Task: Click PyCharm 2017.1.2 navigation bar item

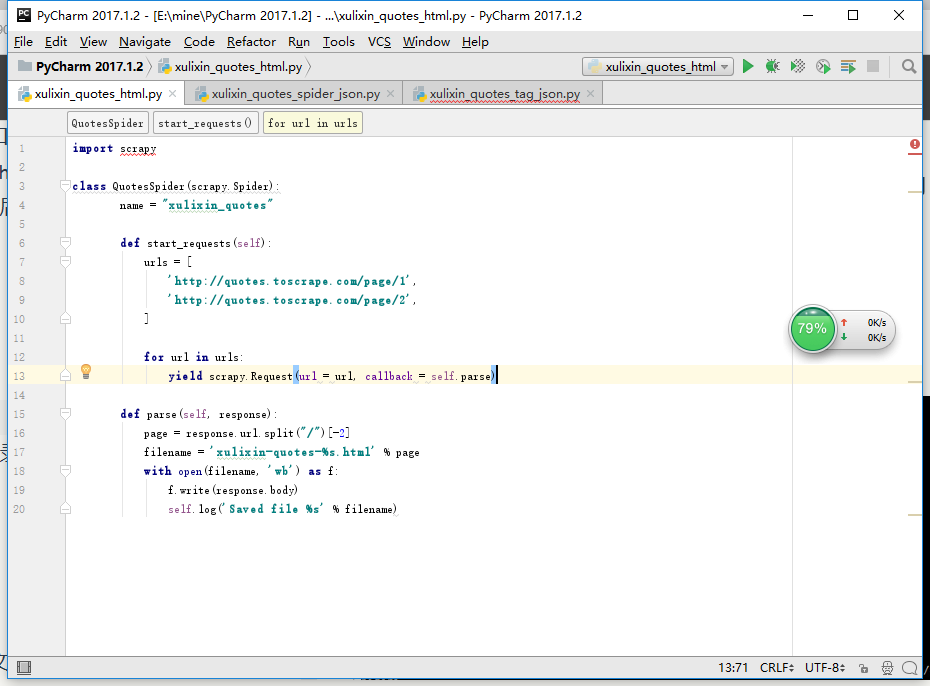Action: click(x=81, y=66)
